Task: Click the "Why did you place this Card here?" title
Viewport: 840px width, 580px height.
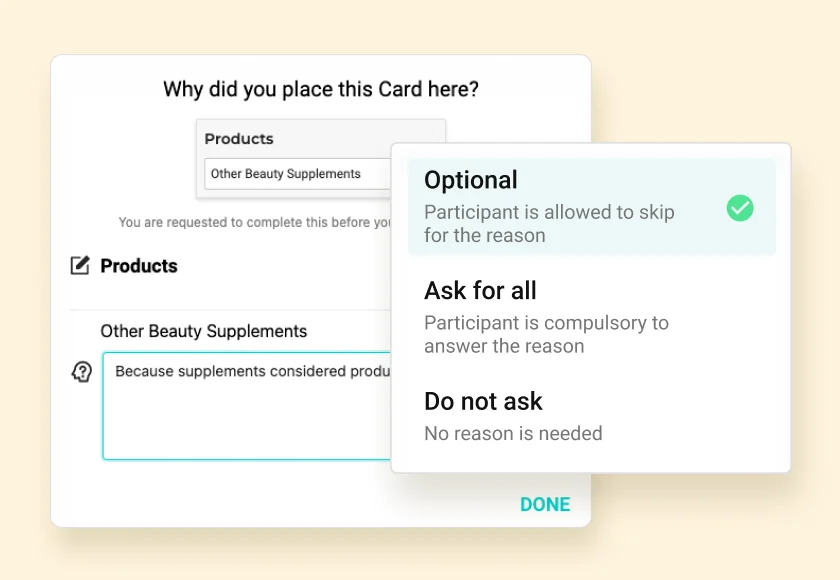Action: click(321, 89)
